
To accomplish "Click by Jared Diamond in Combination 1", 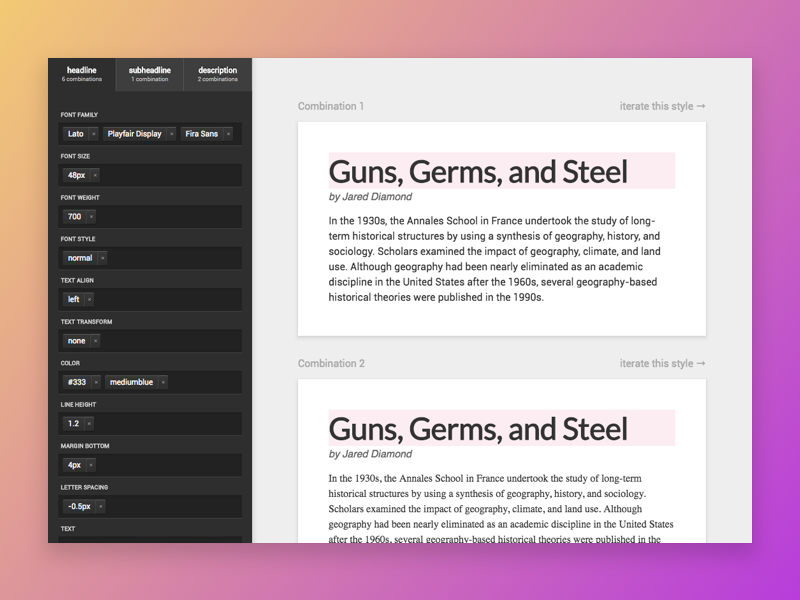I will point(370,197).
